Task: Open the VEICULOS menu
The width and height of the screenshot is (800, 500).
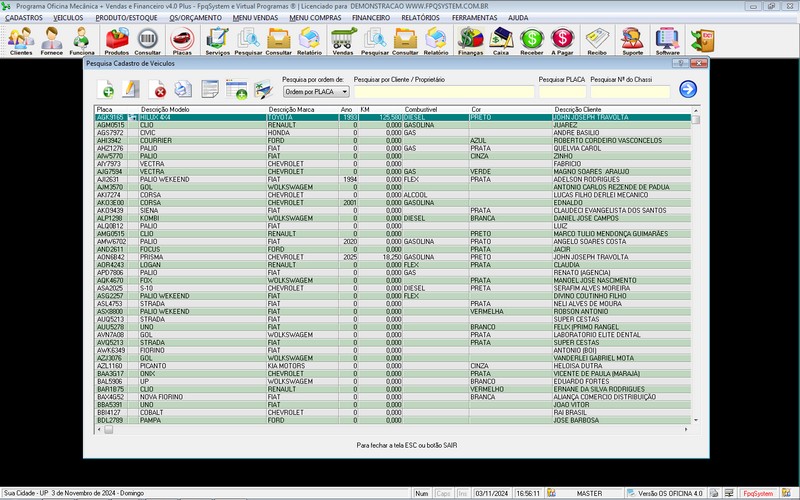Action: click(x=68, y=18)
